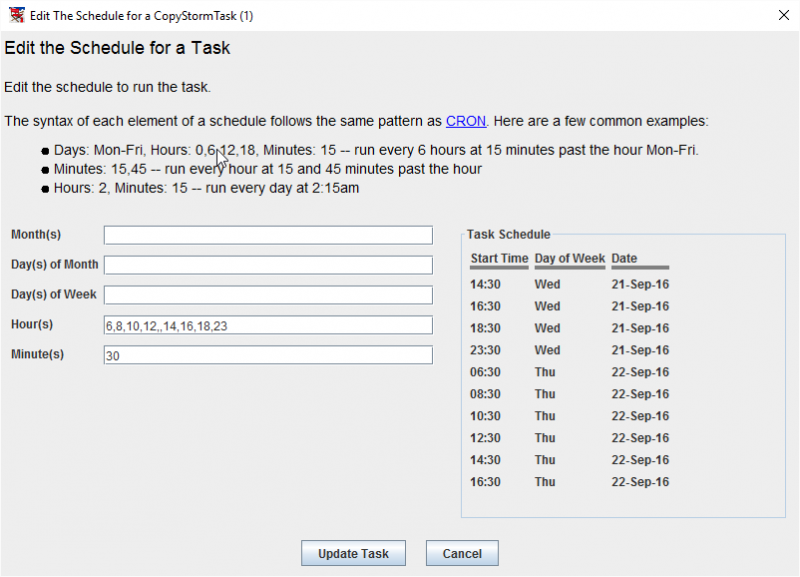Close the Edit Schedule dialog window
Image resolution: width=800 pixels, height=577 pixels.
point(784,15)
